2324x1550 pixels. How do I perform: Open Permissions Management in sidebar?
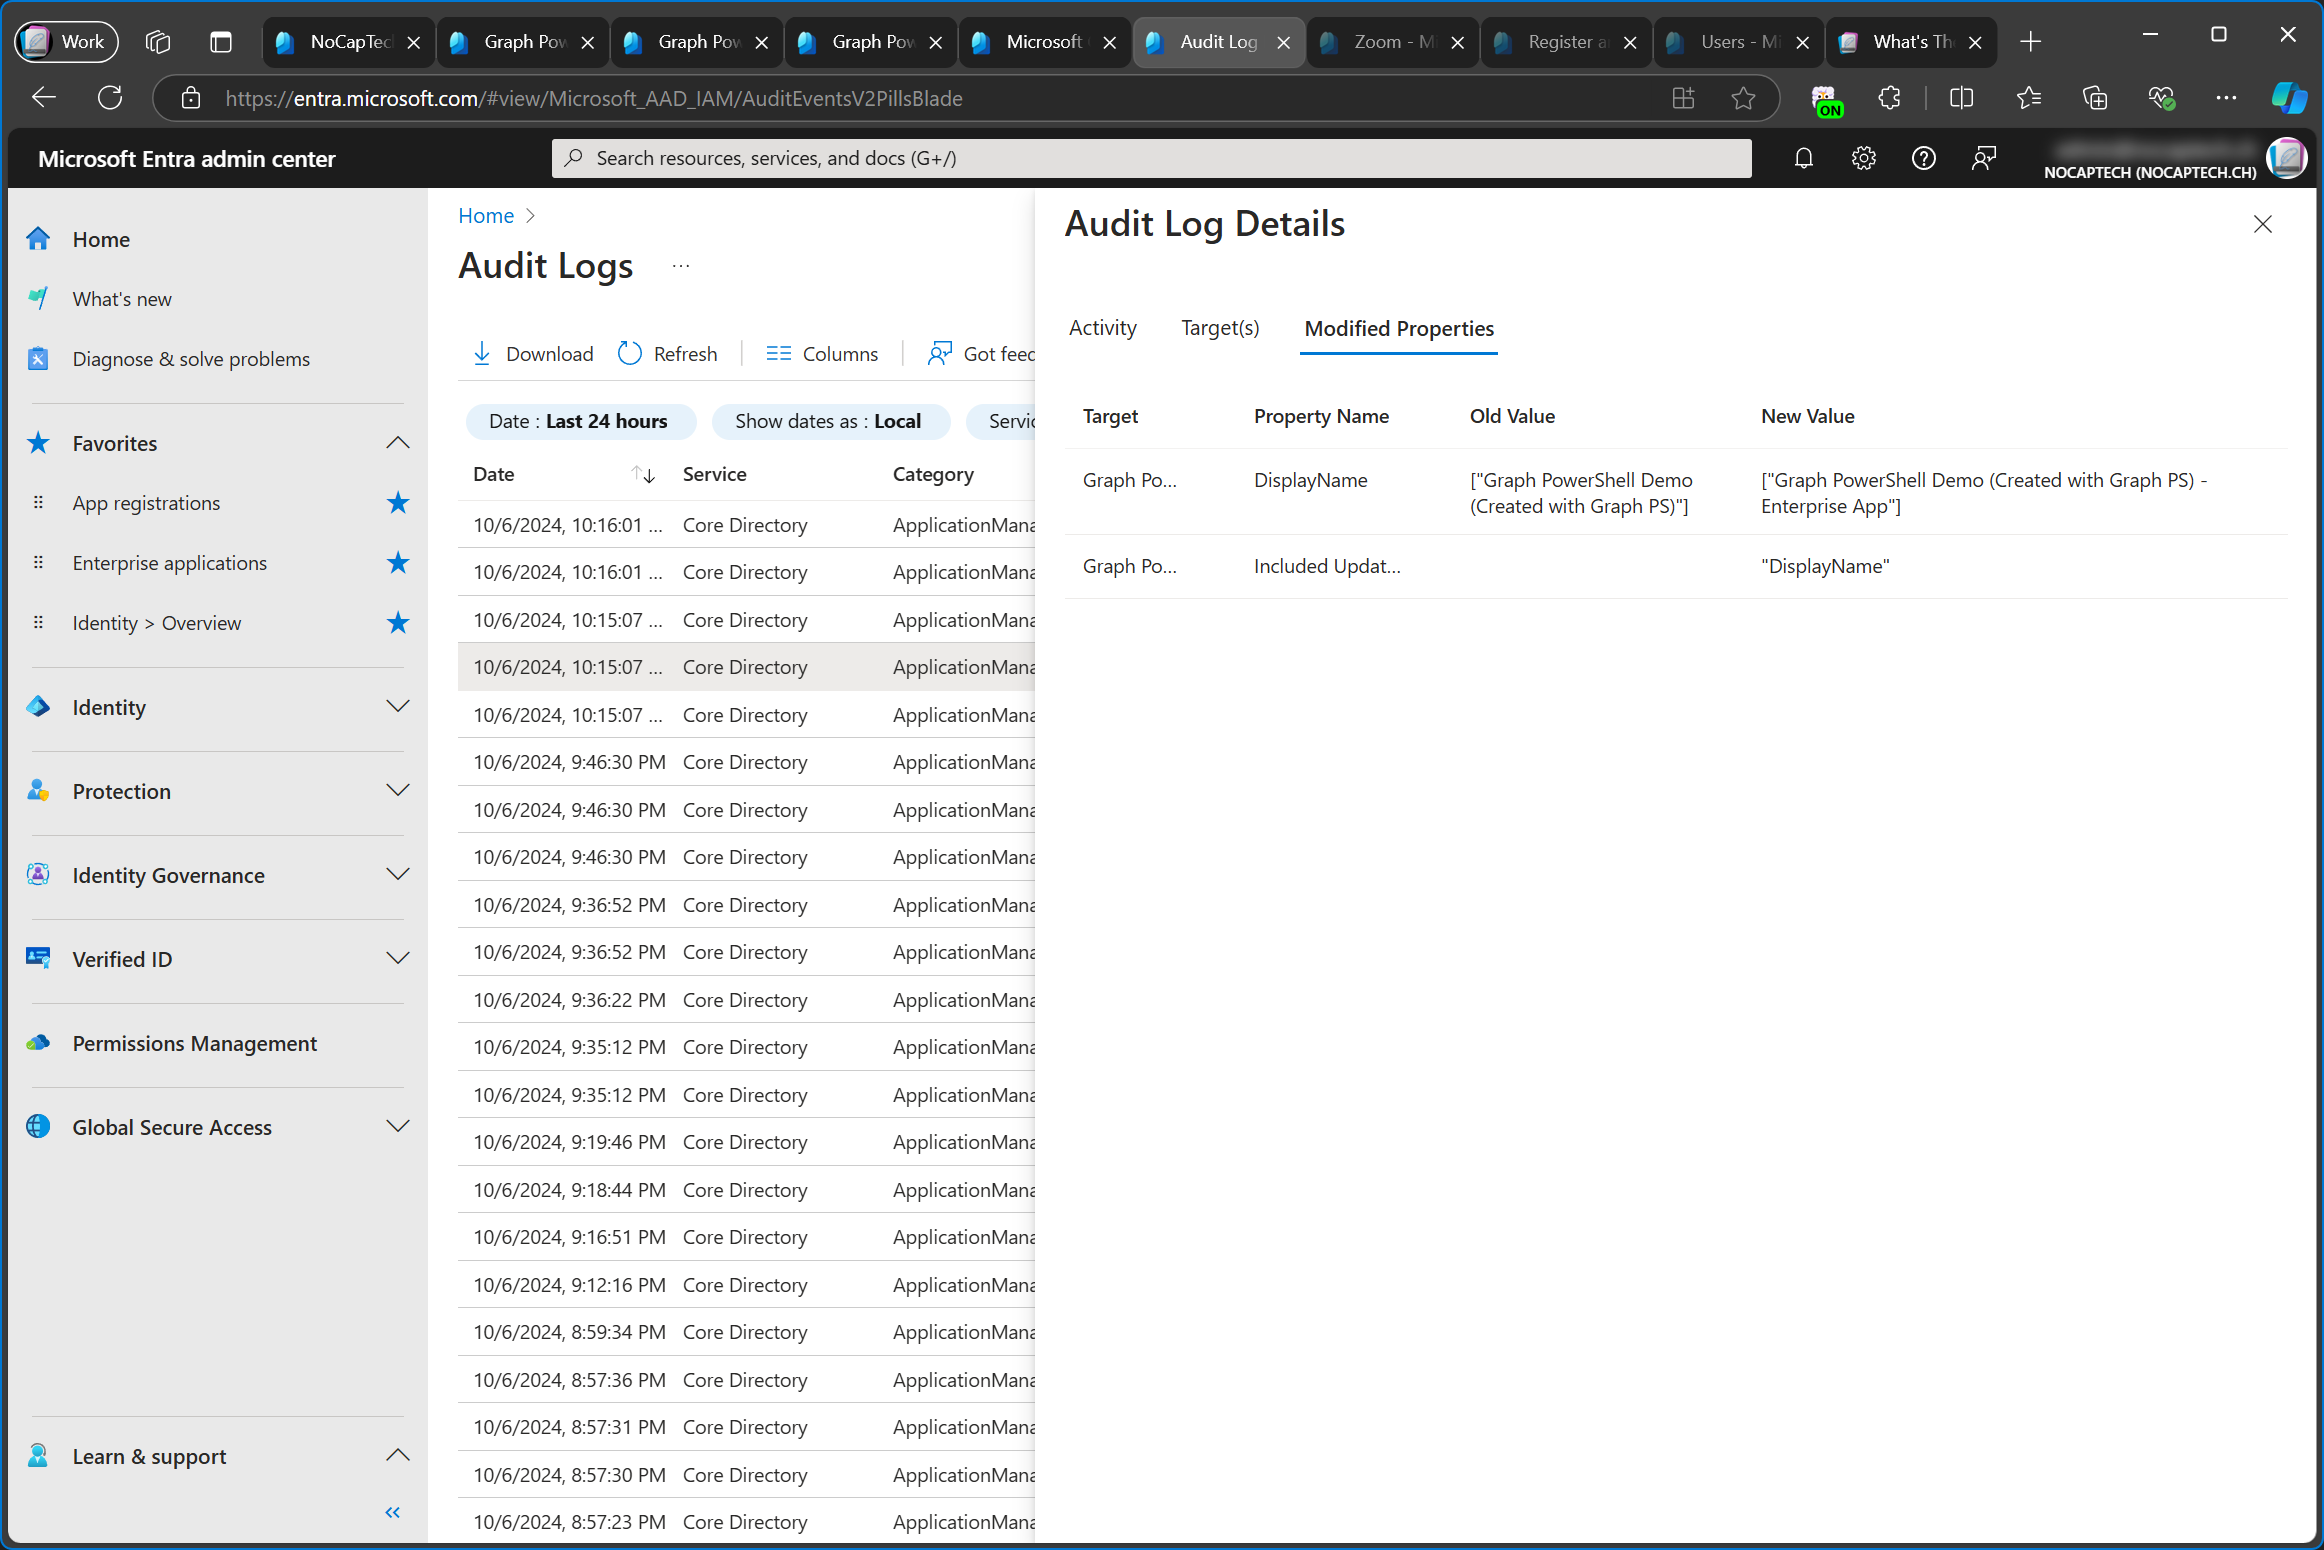click(195, 1043)
